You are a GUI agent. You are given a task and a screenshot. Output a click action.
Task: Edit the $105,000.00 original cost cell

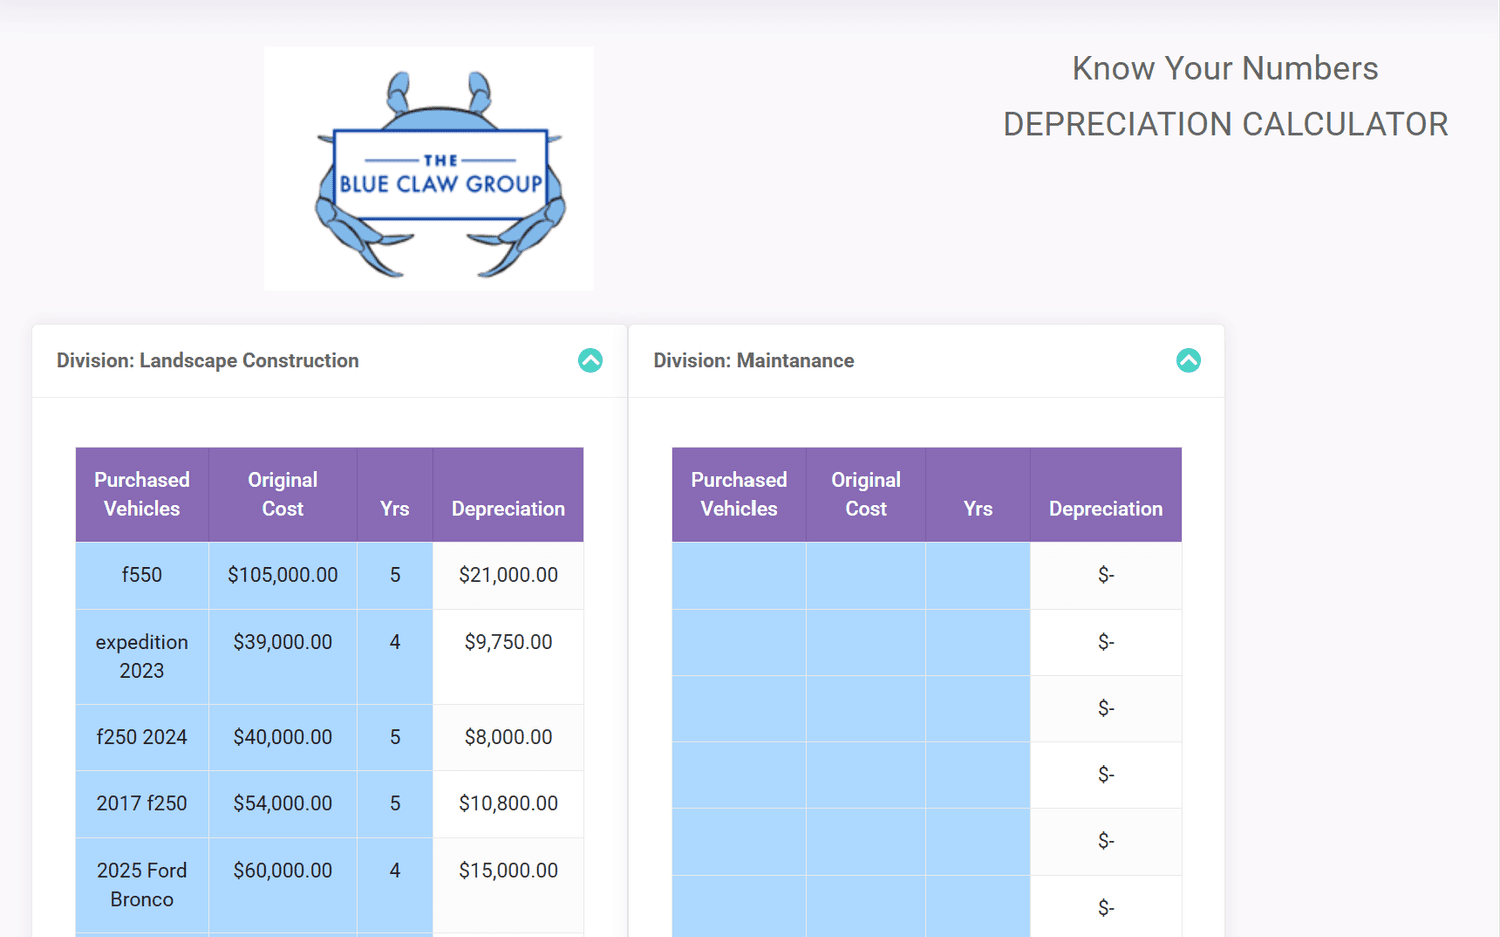coord(283,575)
